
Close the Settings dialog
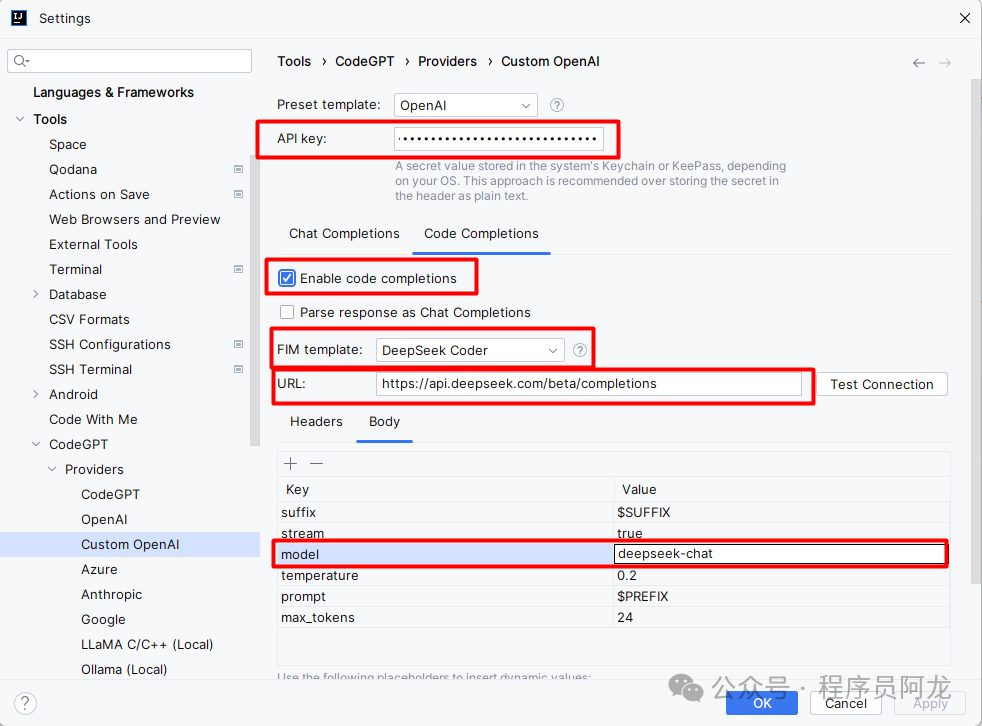click(x=964, y=18)
